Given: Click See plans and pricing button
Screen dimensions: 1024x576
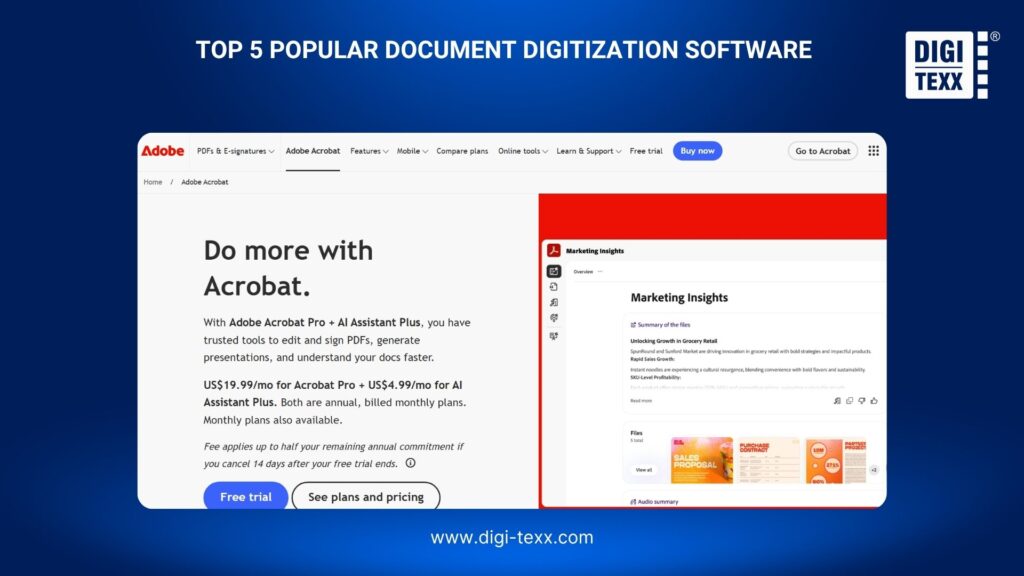Looking at the screenshot, I should coord(366,496).
